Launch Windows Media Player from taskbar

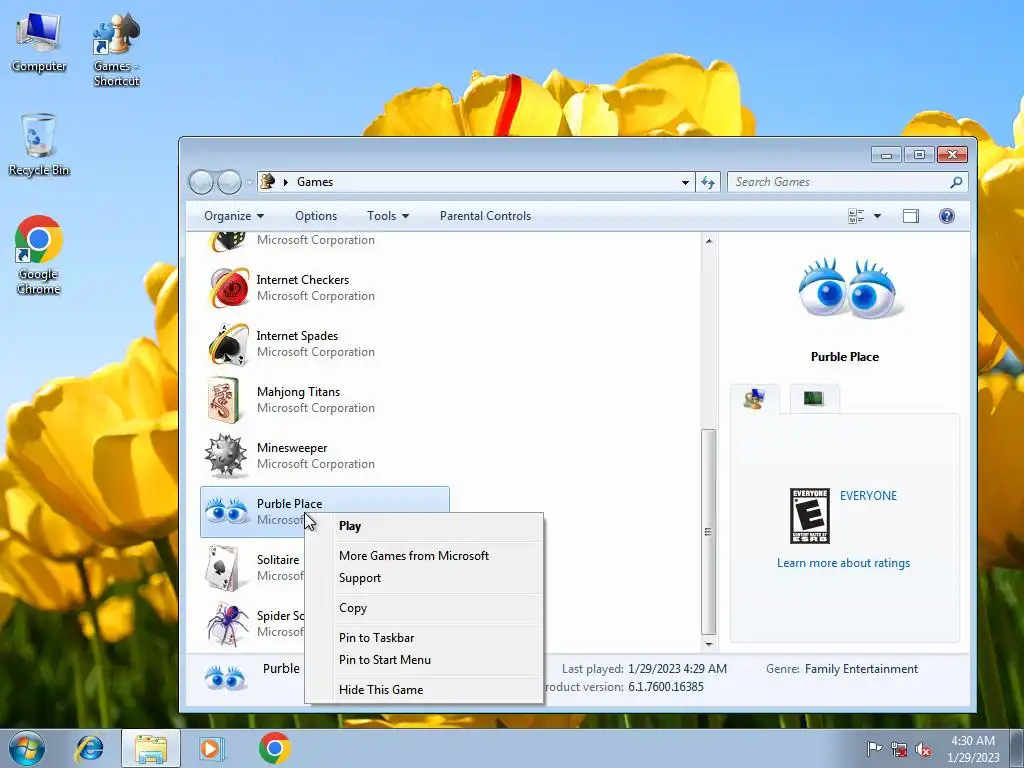(x=211, y=748)
